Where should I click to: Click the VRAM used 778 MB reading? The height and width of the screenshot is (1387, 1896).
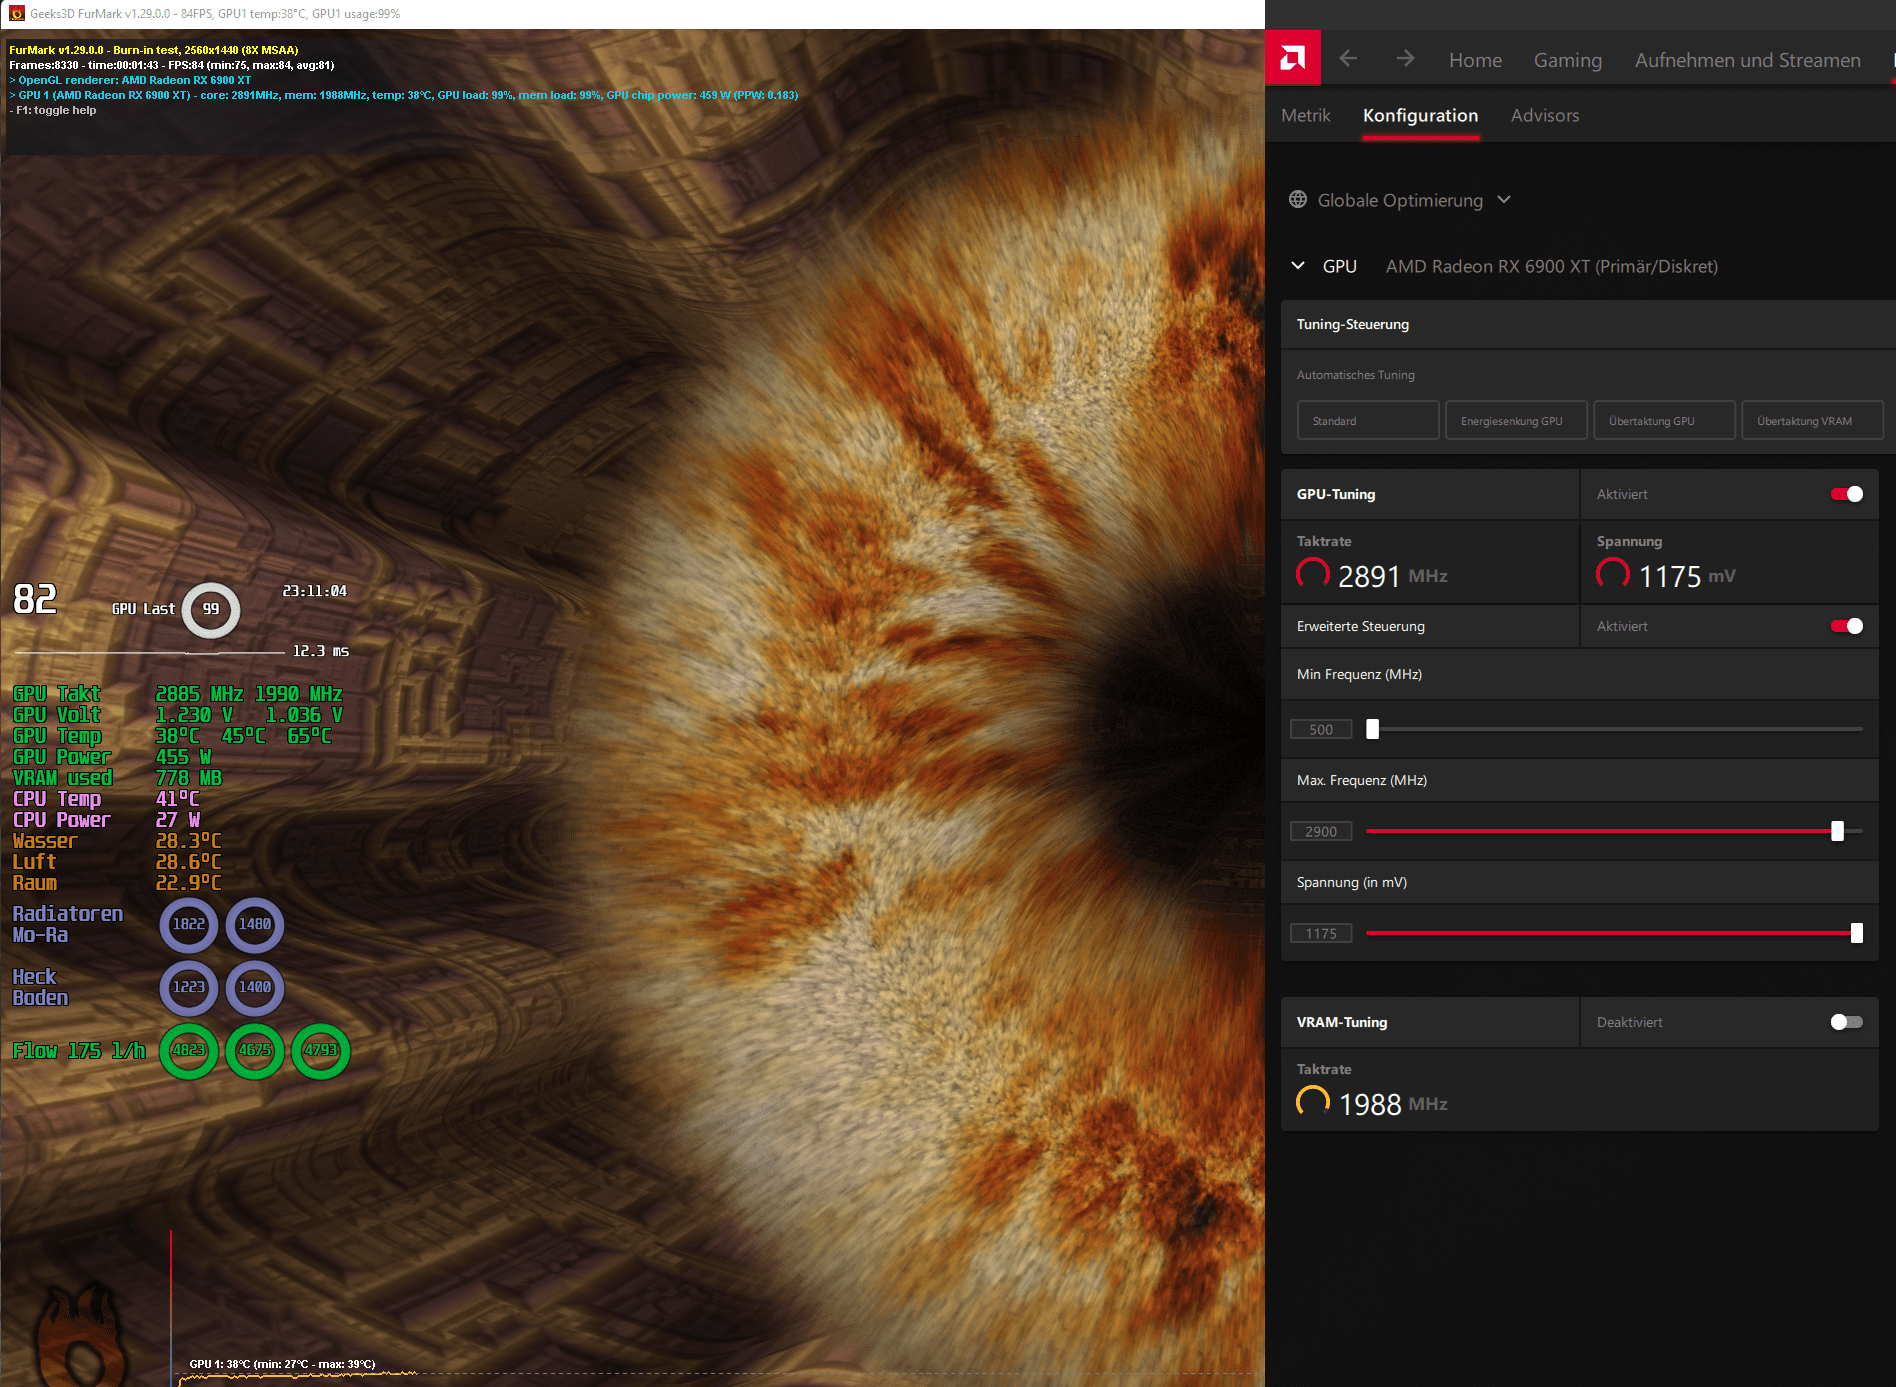(117, 778)
